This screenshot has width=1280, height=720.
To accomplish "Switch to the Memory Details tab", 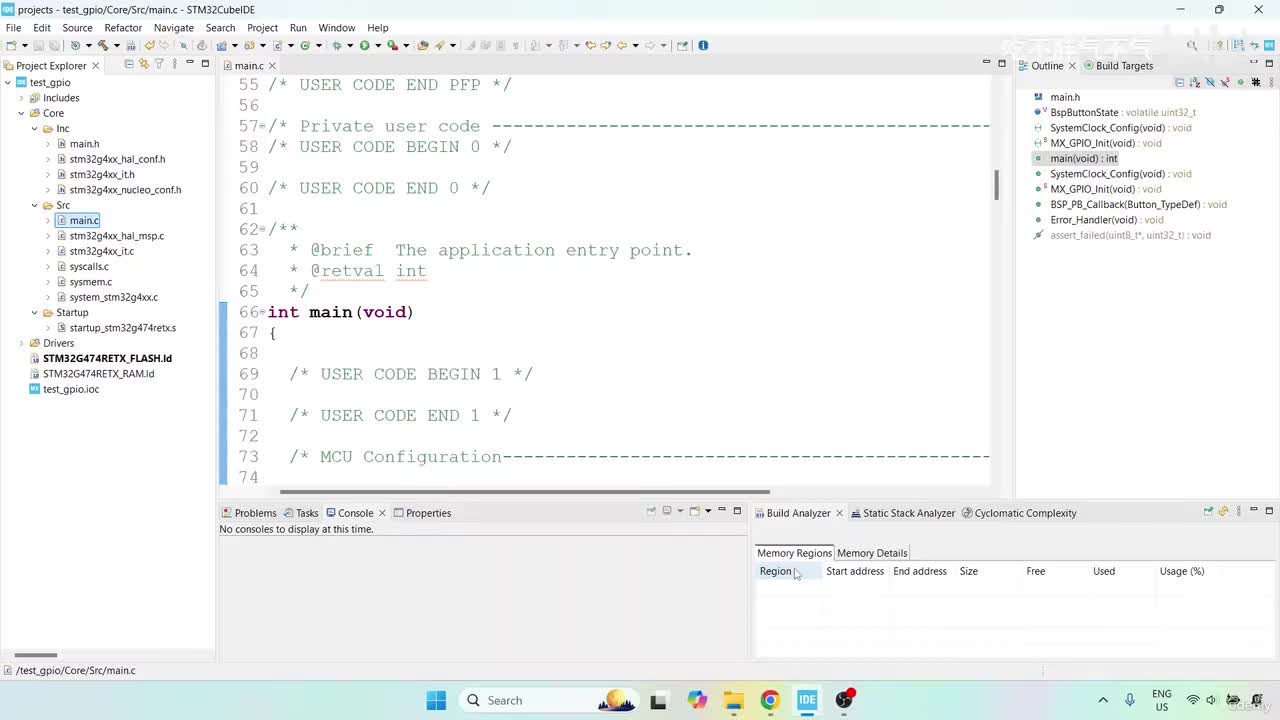I will tap(872, 553).
